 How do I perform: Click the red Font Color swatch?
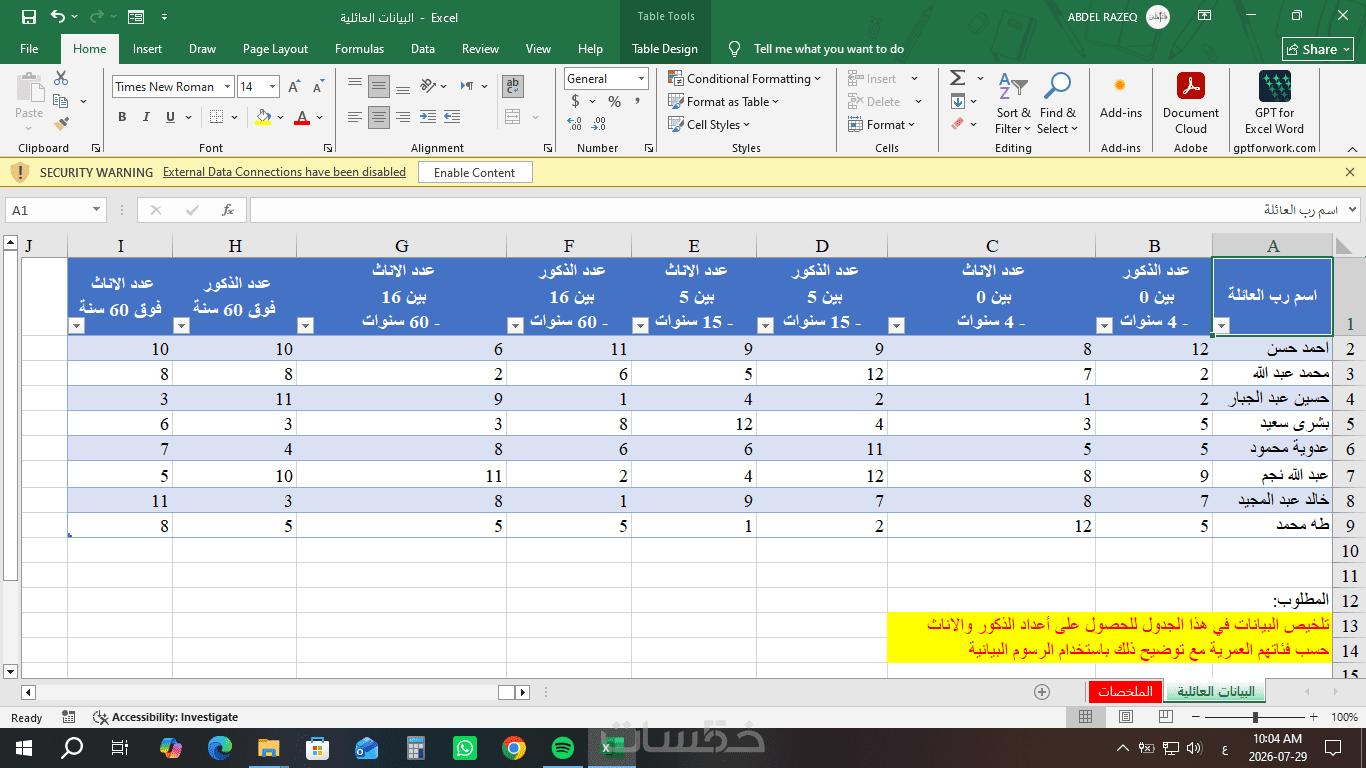tap(302, 117)
